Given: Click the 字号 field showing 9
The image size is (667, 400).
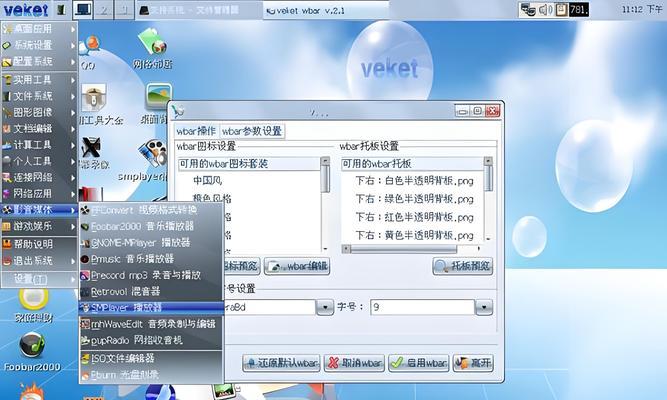Looking at the screenshot, I should click(422, 307).
